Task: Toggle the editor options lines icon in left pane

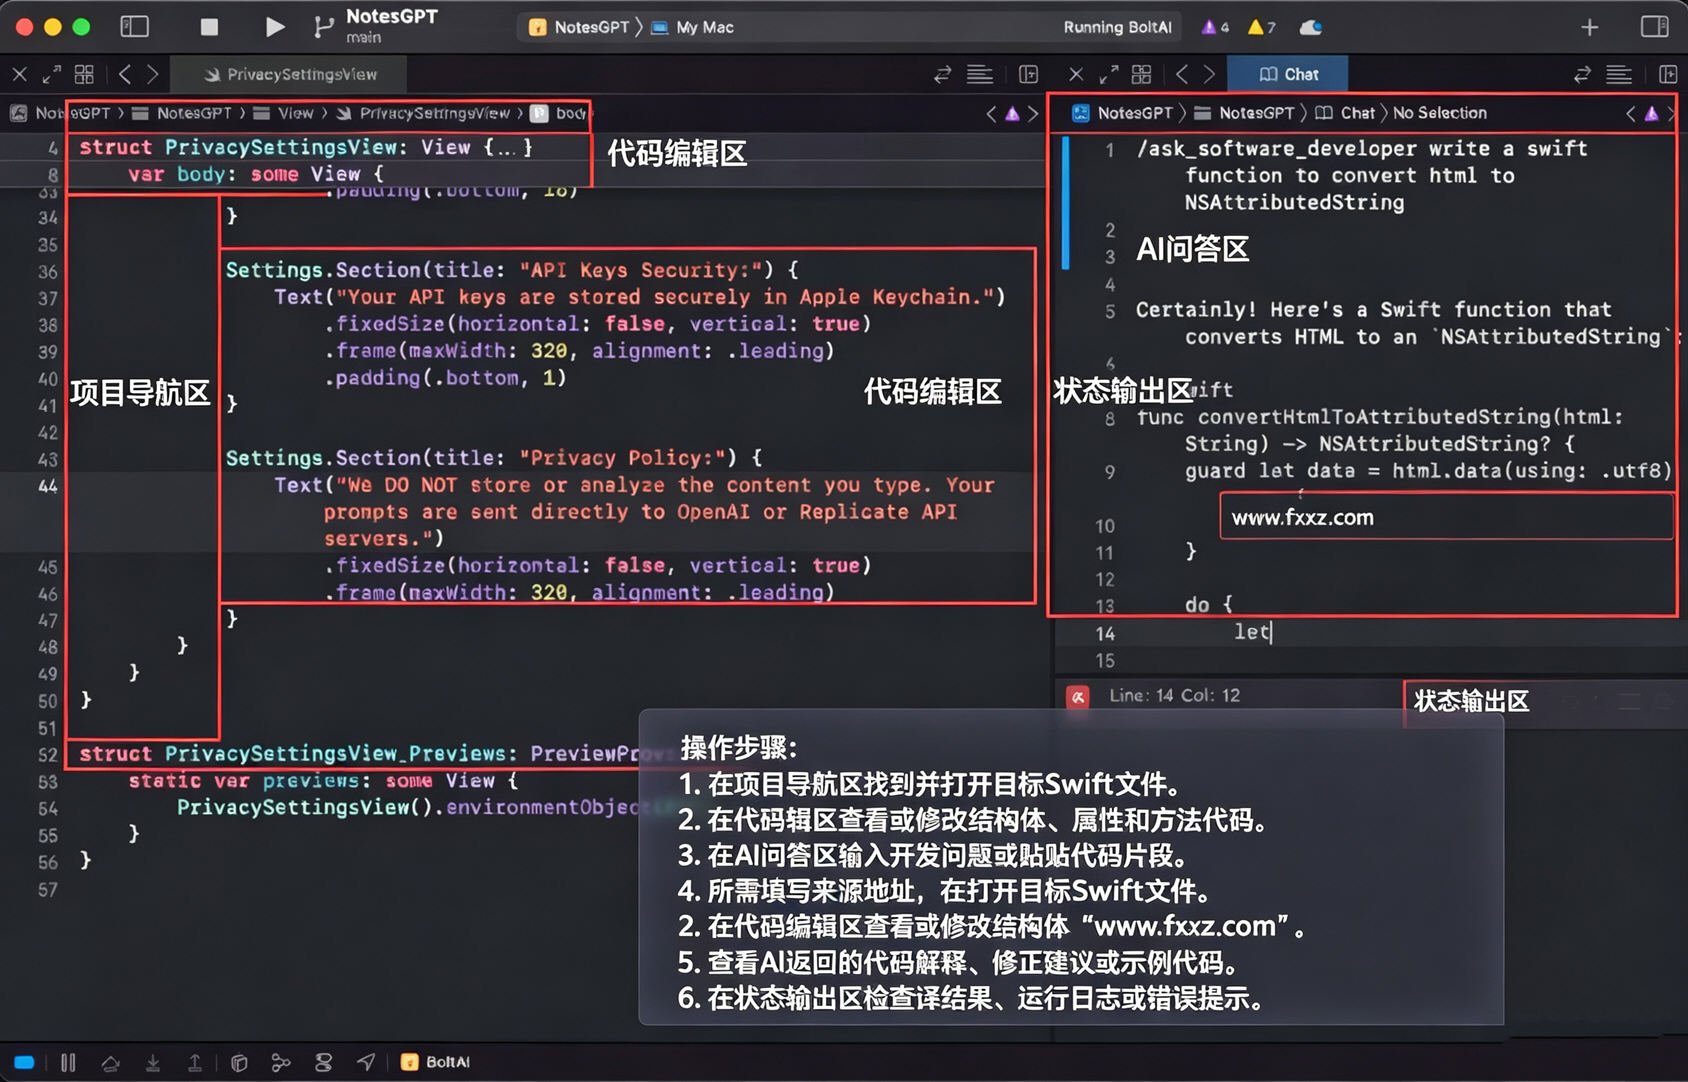Action: [980, 74]
